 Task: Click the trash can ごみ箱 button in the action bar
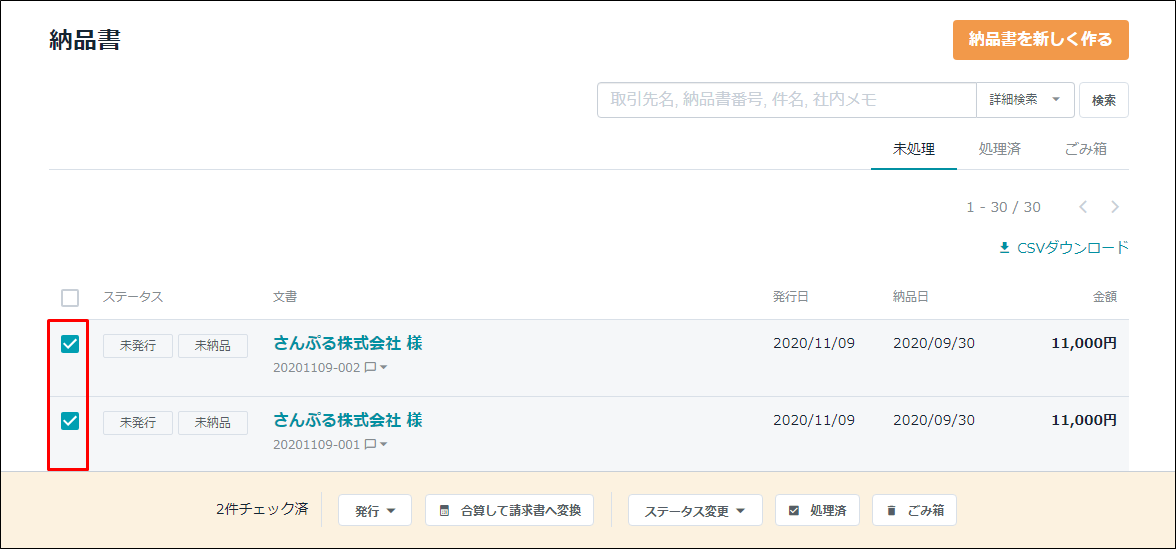point(914,511)
